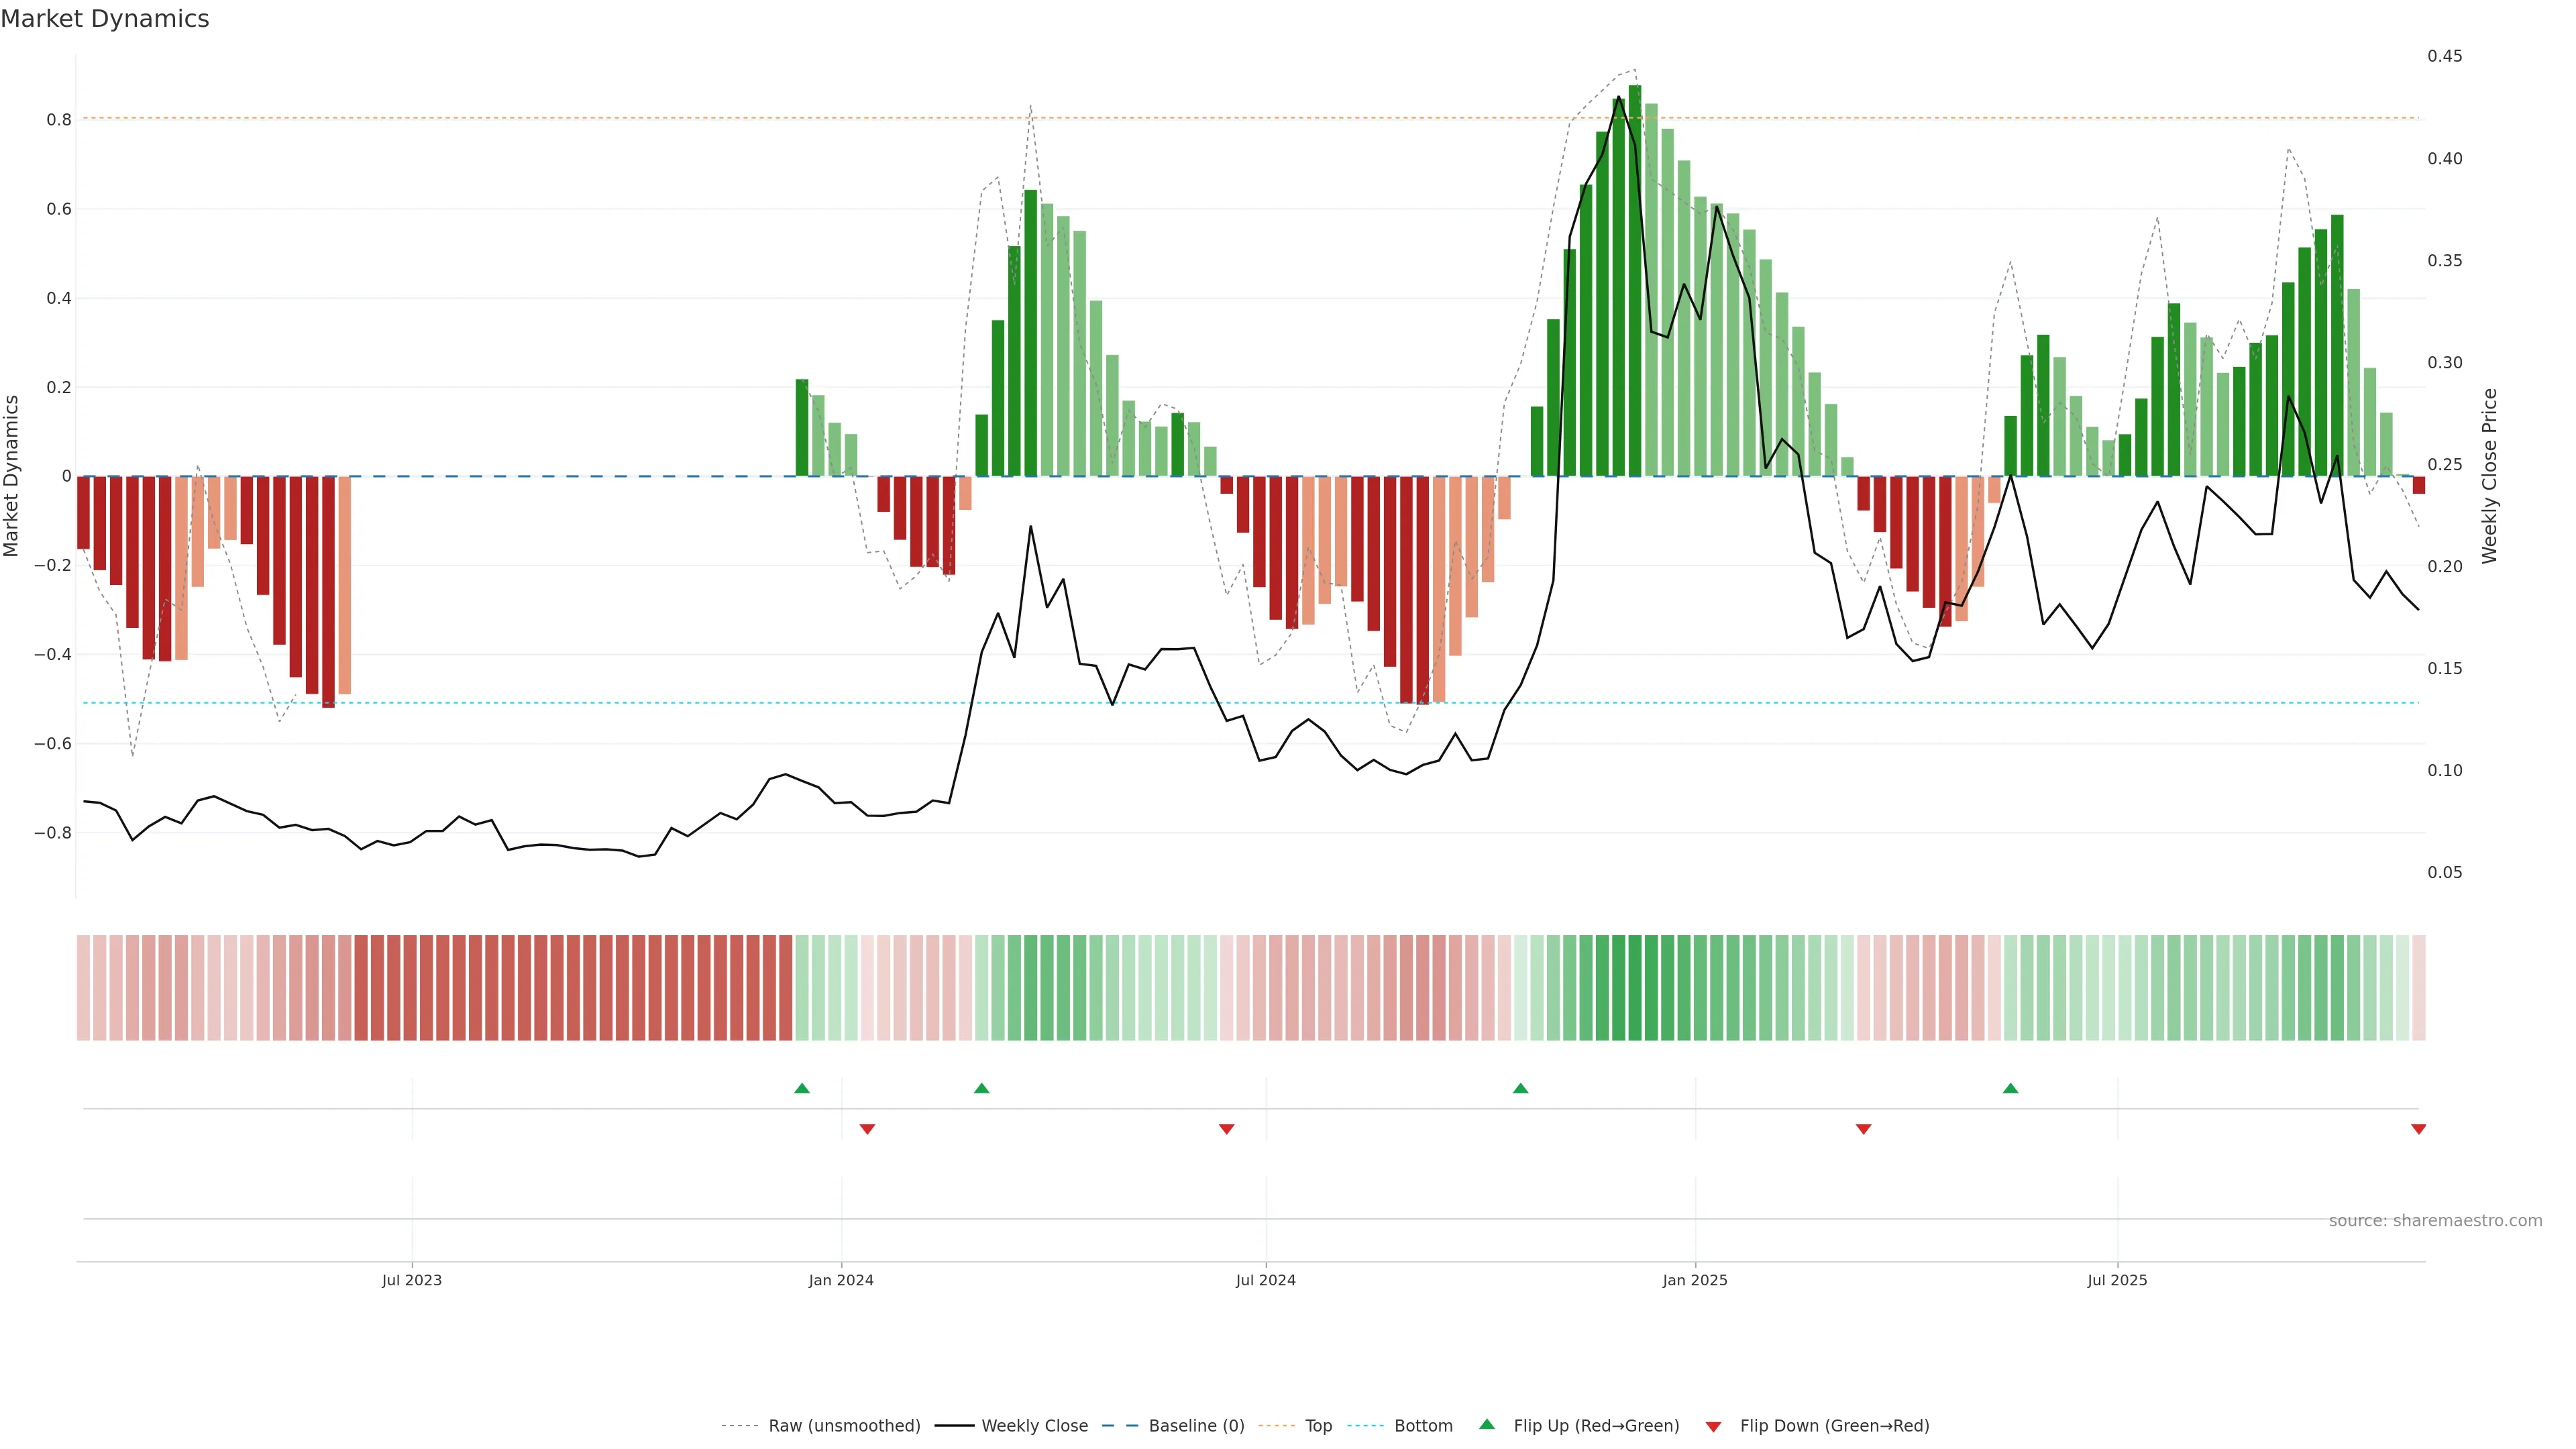Click the red flip-down marker just after Jan 2024

click(867, 1129)
